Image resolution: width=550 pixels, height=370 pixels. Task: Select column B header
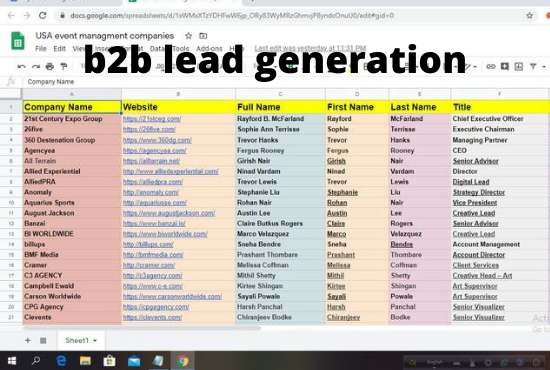click(178, 94)
